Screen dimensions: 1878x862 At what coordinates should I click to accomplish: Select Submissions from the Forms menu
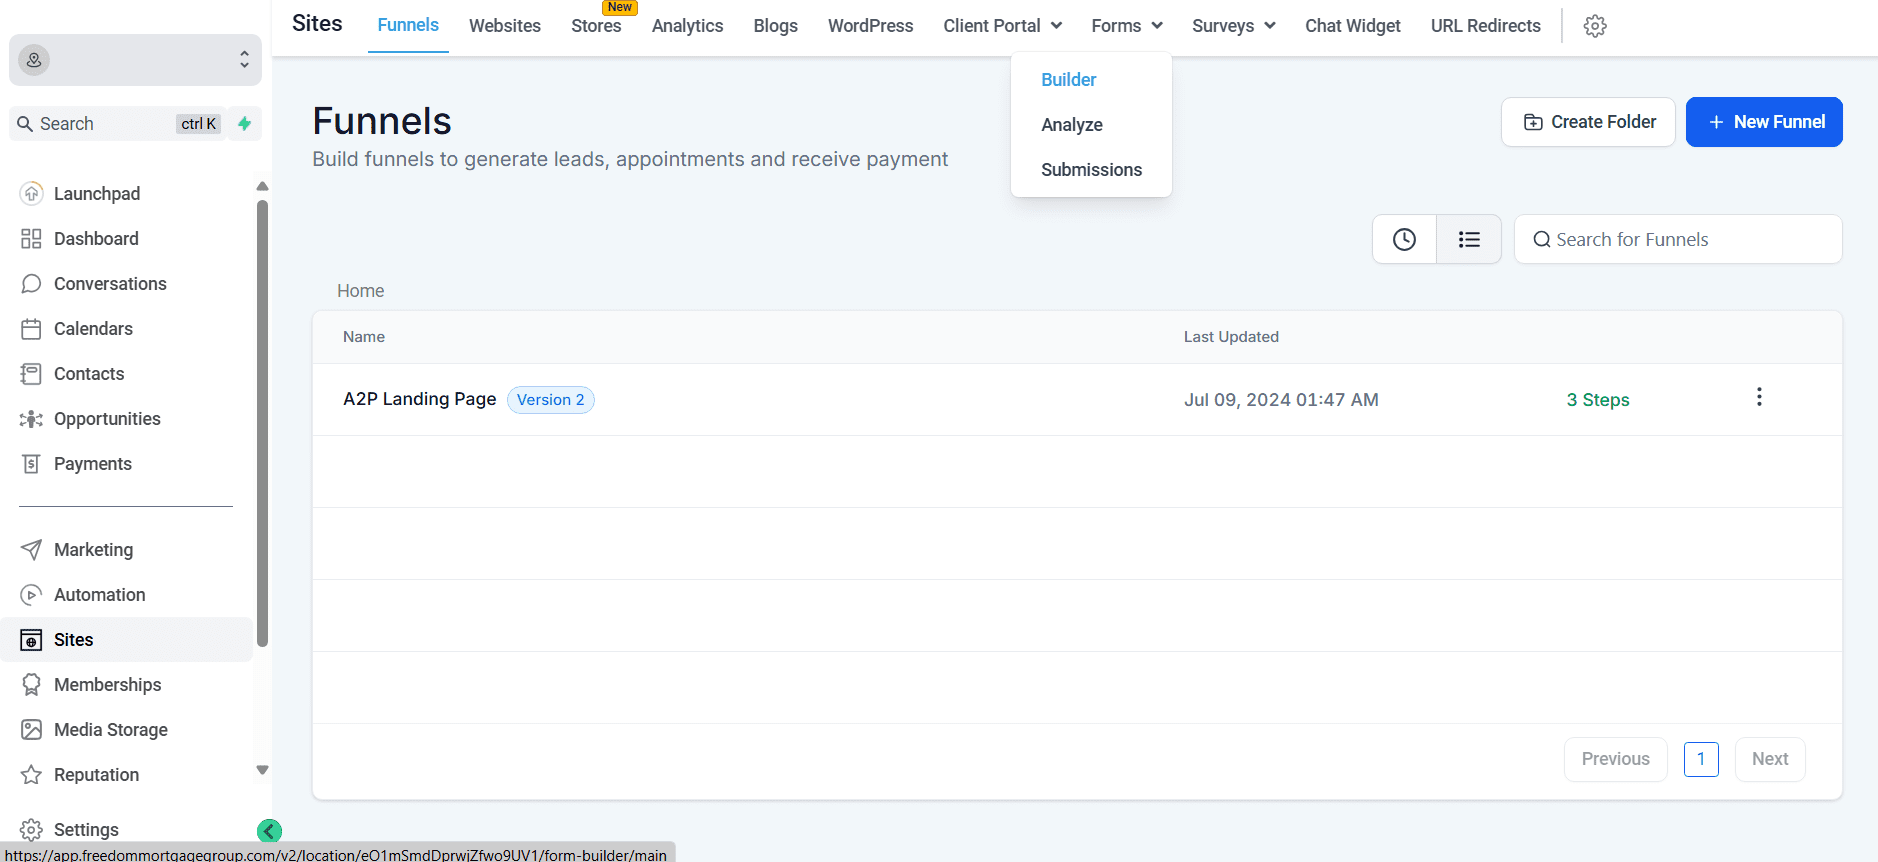pos(1091,170)
